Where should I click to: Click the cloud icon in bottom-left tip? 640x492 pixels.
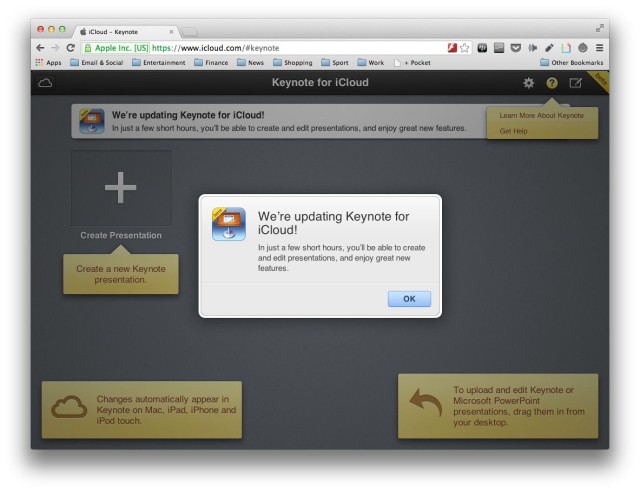pyautogui.click(x=69, y=407)
